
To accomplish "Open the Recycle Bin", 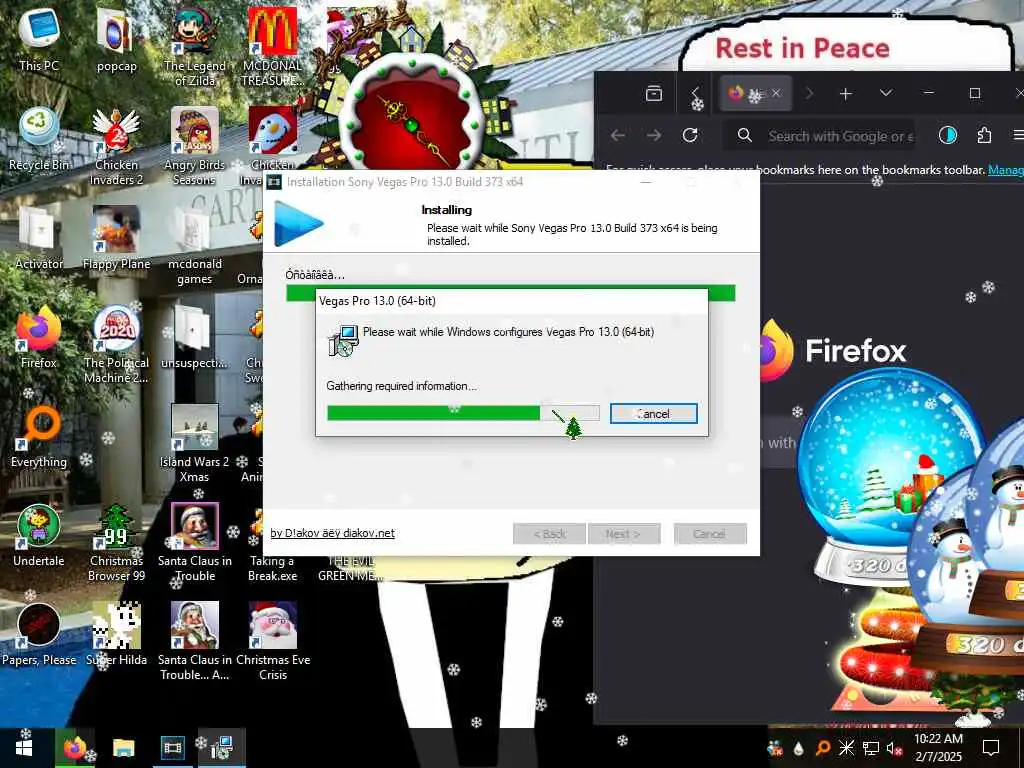I will pyautogui.click(x=39, y=138).
